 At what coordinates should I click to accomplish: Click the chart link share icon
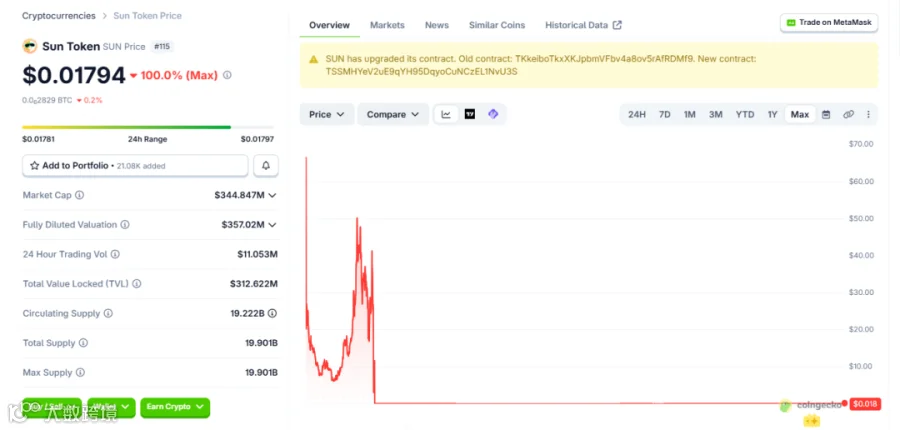point(848,114)
